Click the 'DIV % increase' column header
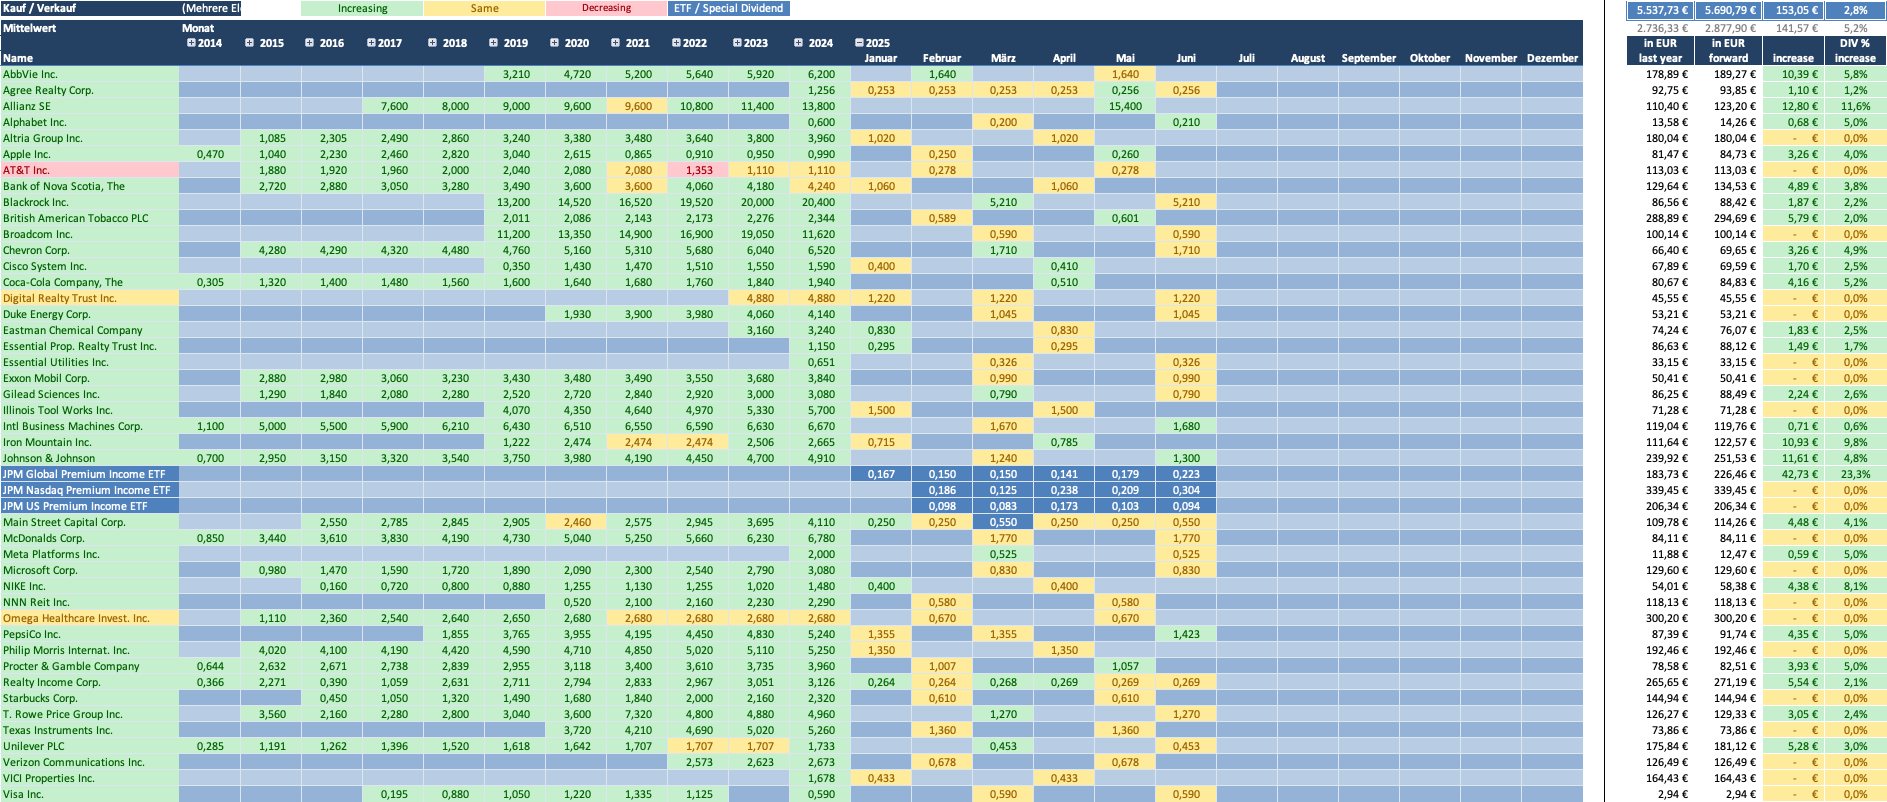The width and height of the screenshot is (1887, 802). (1855, 50)
